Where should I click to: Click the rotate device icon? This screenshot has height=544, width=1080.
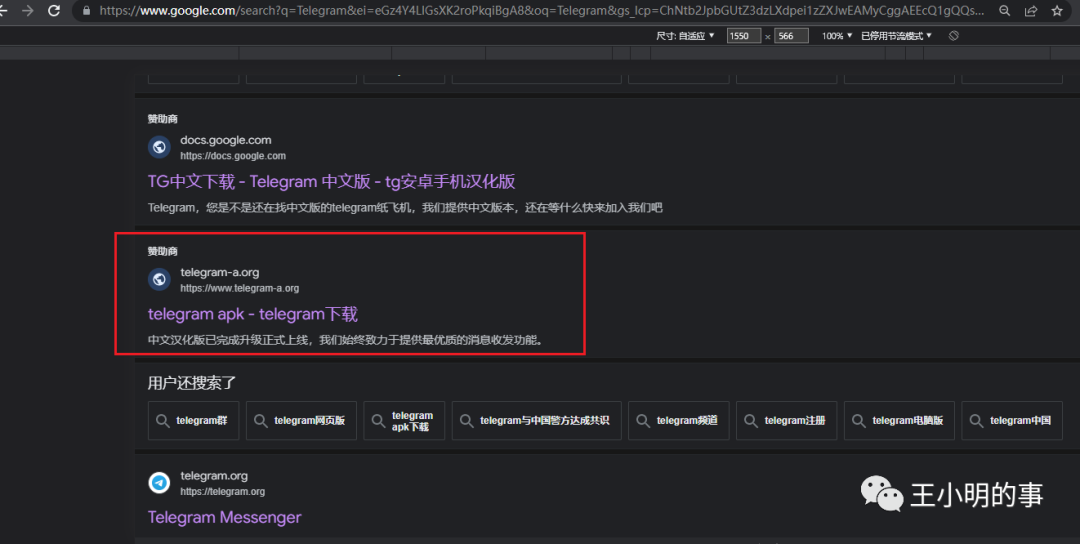point(953,36)
